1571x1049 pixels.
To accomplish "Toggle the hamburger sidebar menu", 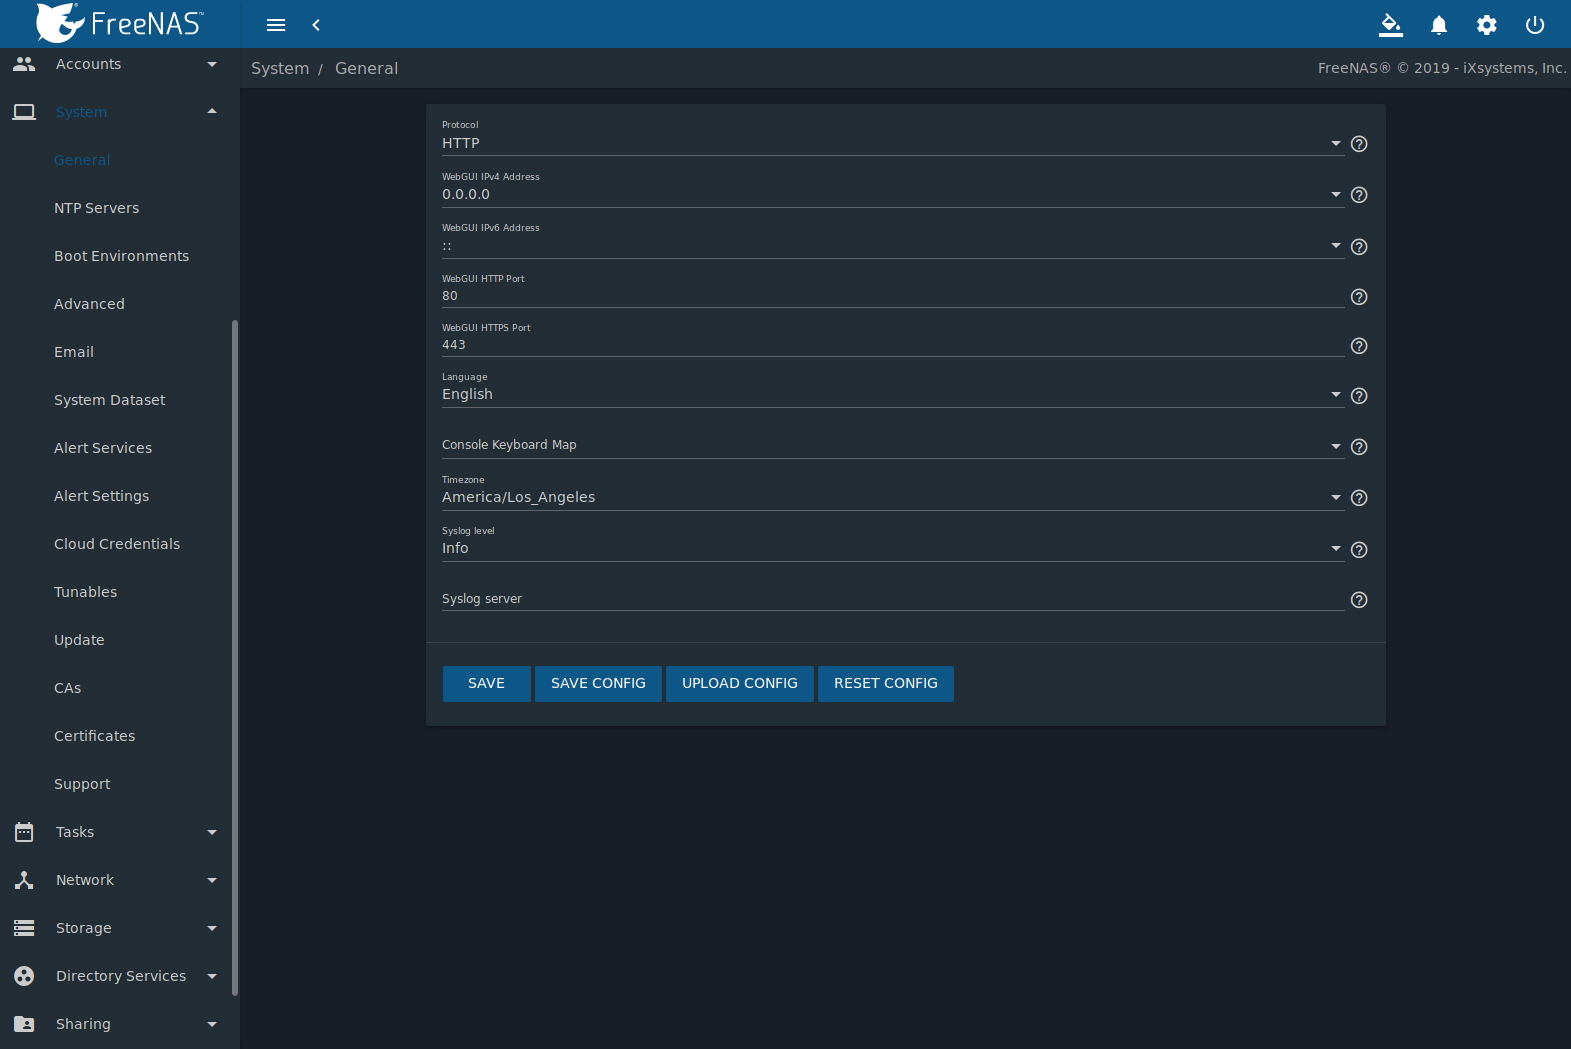I will [276, 25].
